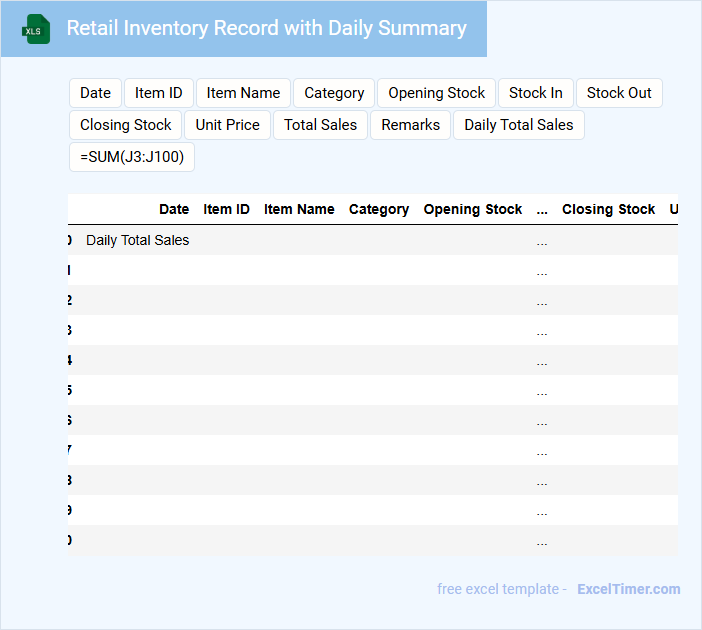Viewport: 702px width, 630px height.
Task: Click the Item Name column header
Action: pos(299,209)
